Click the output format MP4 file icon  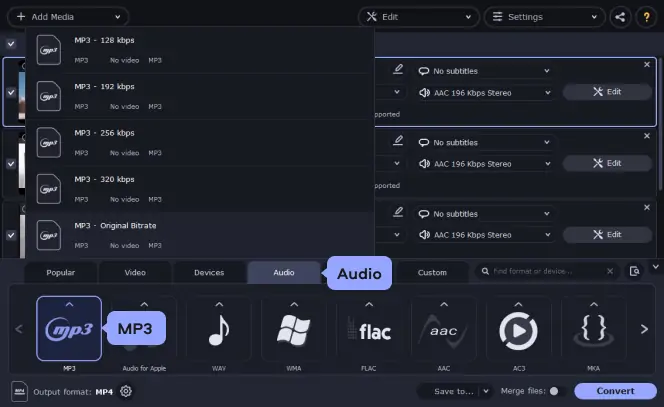(19, 391)
